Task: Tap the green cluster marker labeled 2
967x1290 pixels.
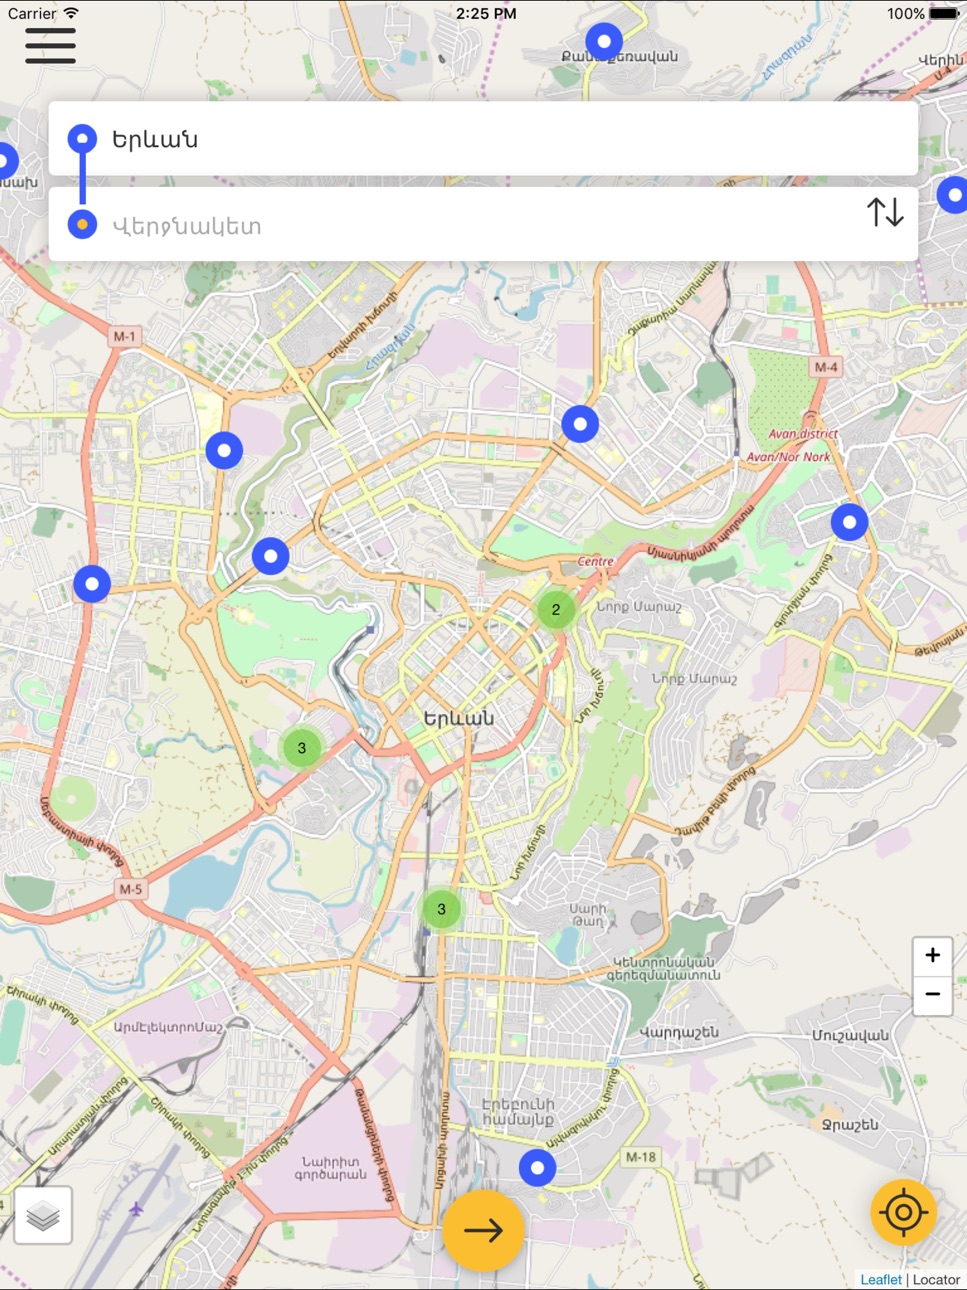Action: point(556,609)
